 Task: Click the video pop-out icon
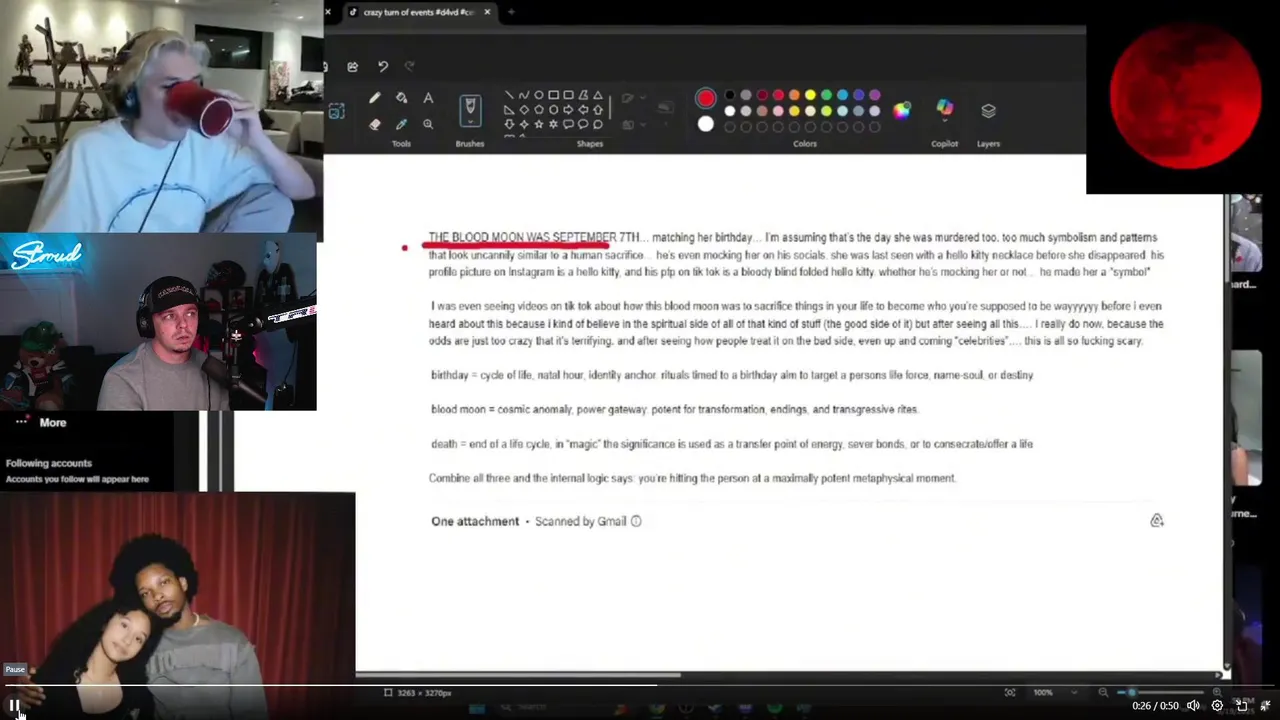point(1242,705)
